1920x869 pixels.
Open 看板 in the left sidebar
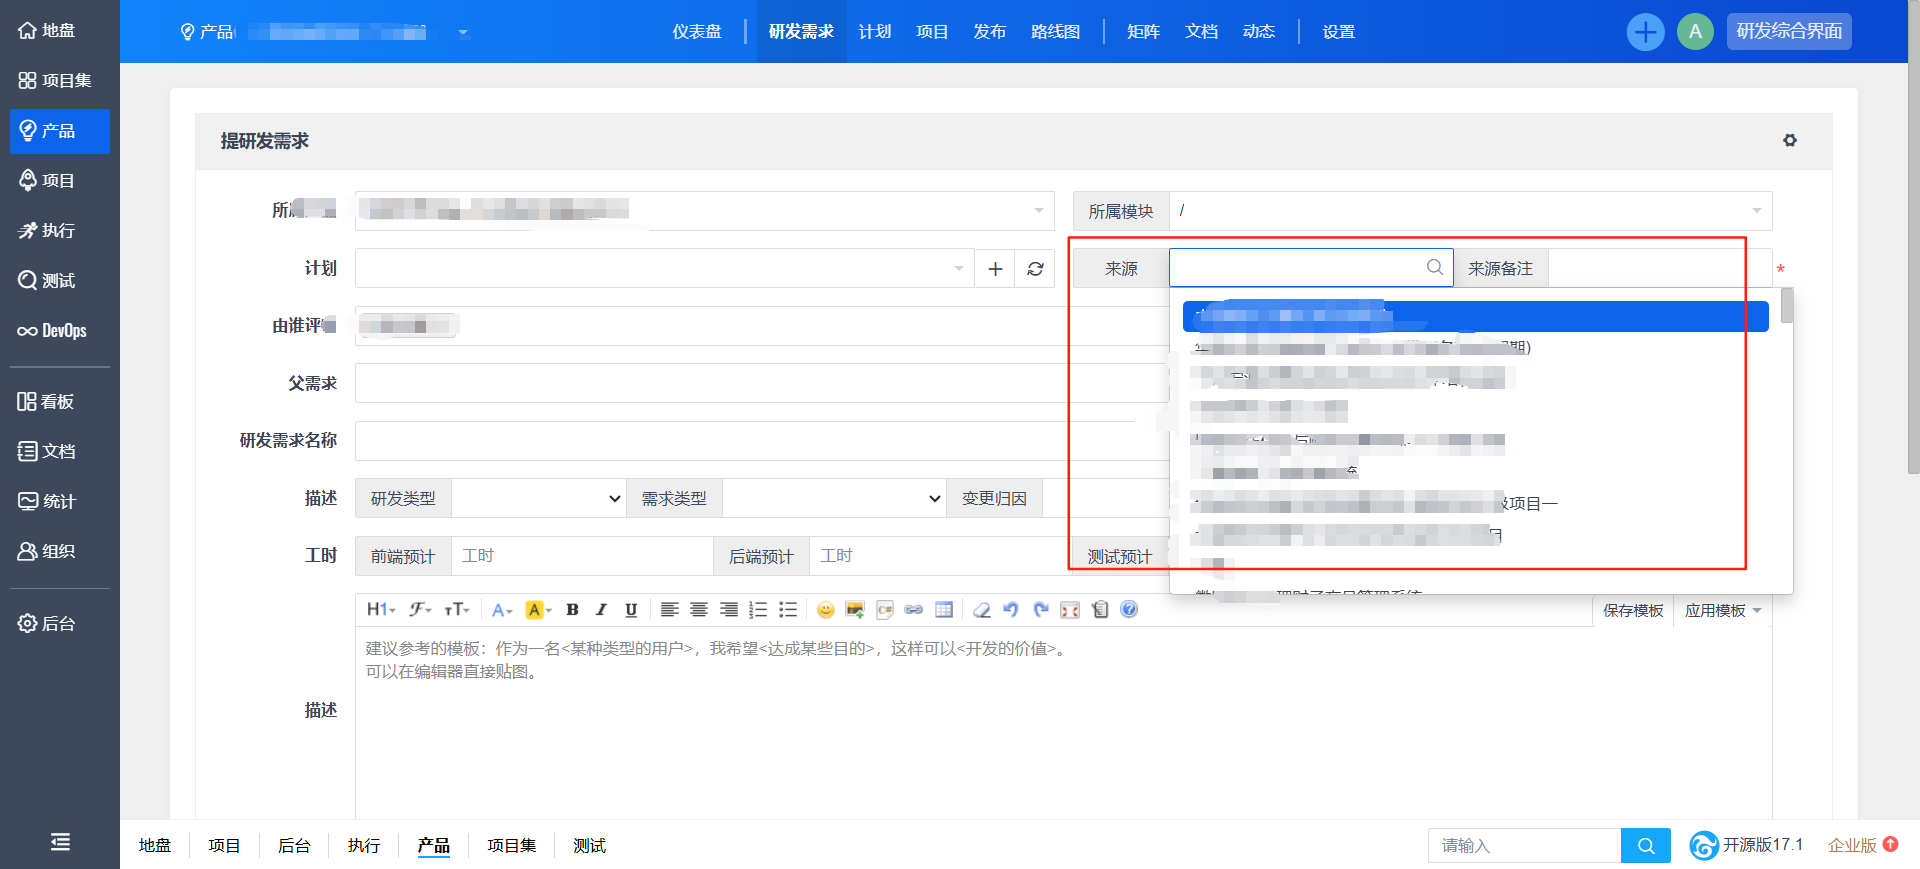point(46,402)
